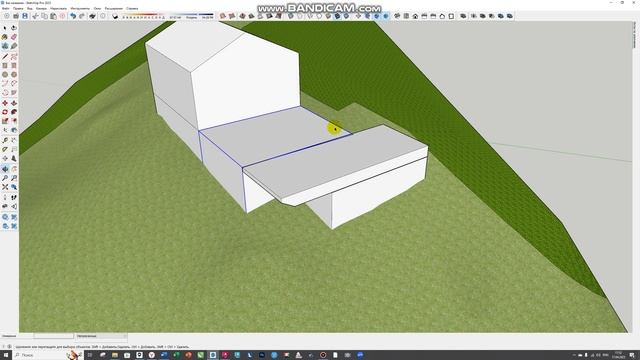The height and width of the screenshot is (360, 640).
Task: Activate the Push/Pull tool
Action: 14,103
